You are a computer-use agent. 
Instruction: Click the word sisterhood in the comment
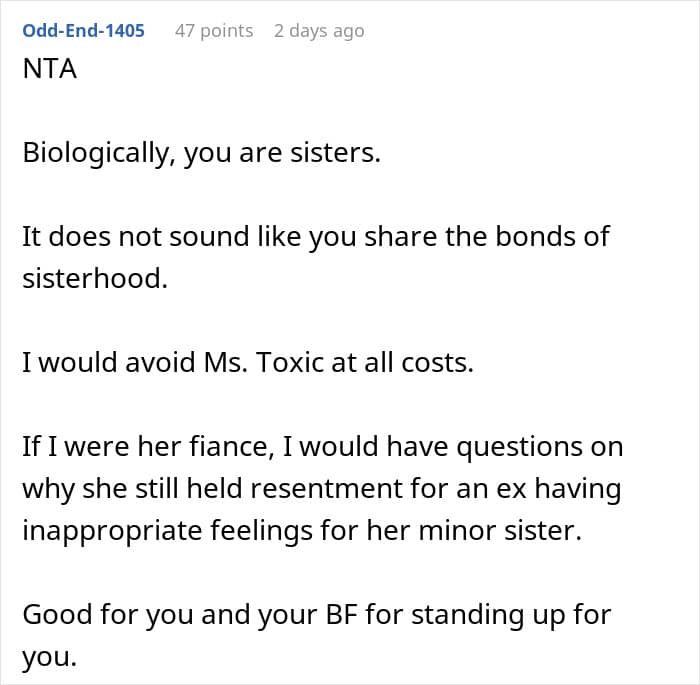click(x=95, y=279)
